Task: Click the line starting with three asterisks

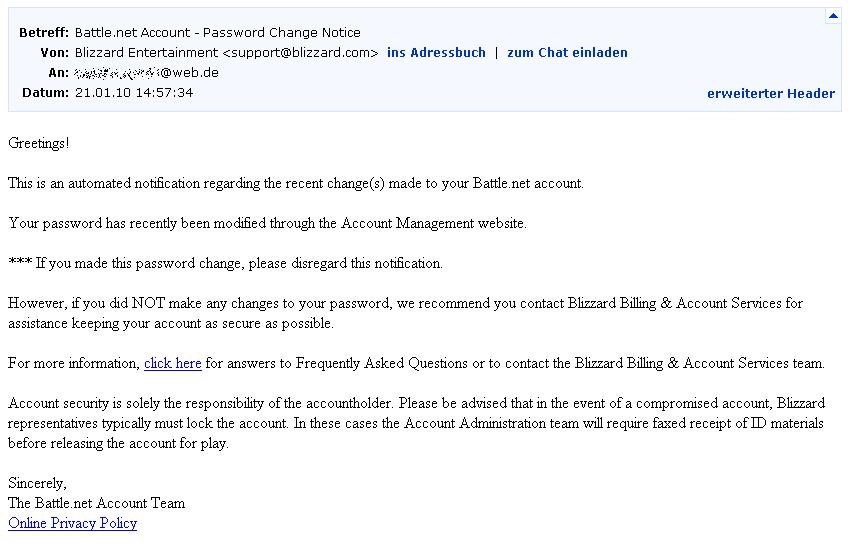Action: coord(225,263)
